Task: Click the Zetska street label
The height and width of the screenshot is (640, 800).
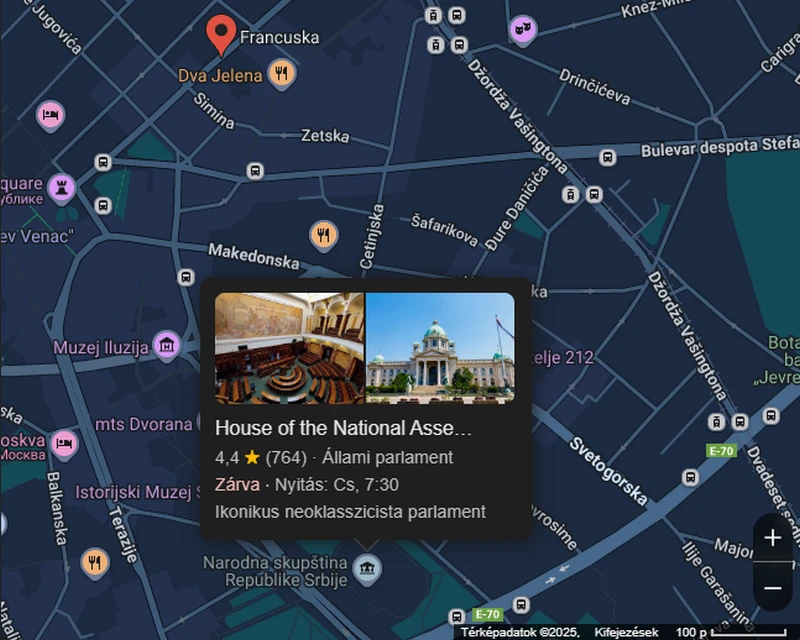Action: (x=325, y=136)
